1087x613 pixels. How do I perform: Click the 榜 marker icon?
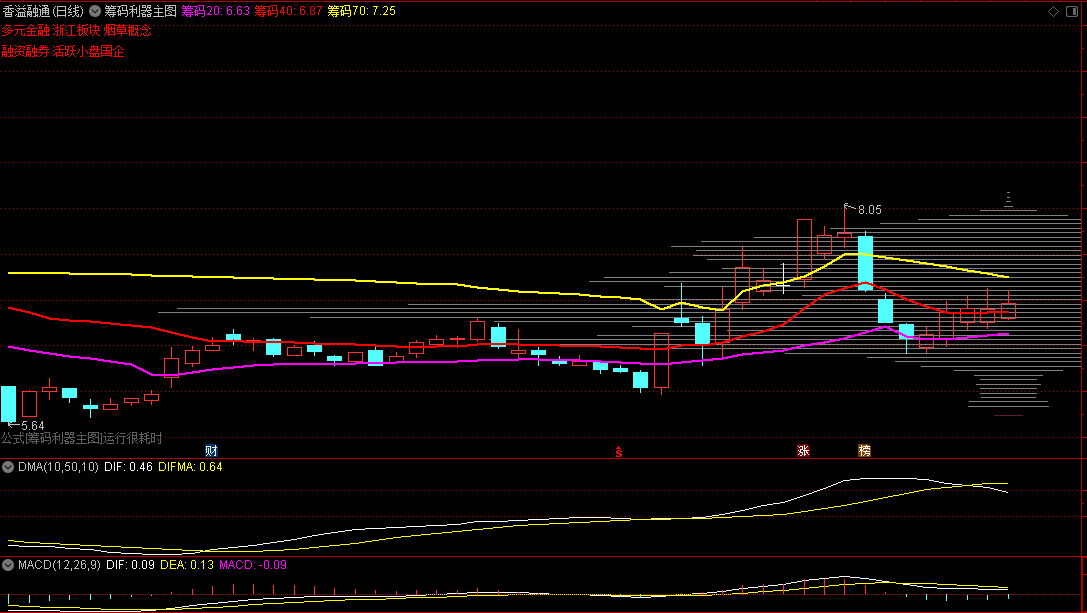point(864,451)
